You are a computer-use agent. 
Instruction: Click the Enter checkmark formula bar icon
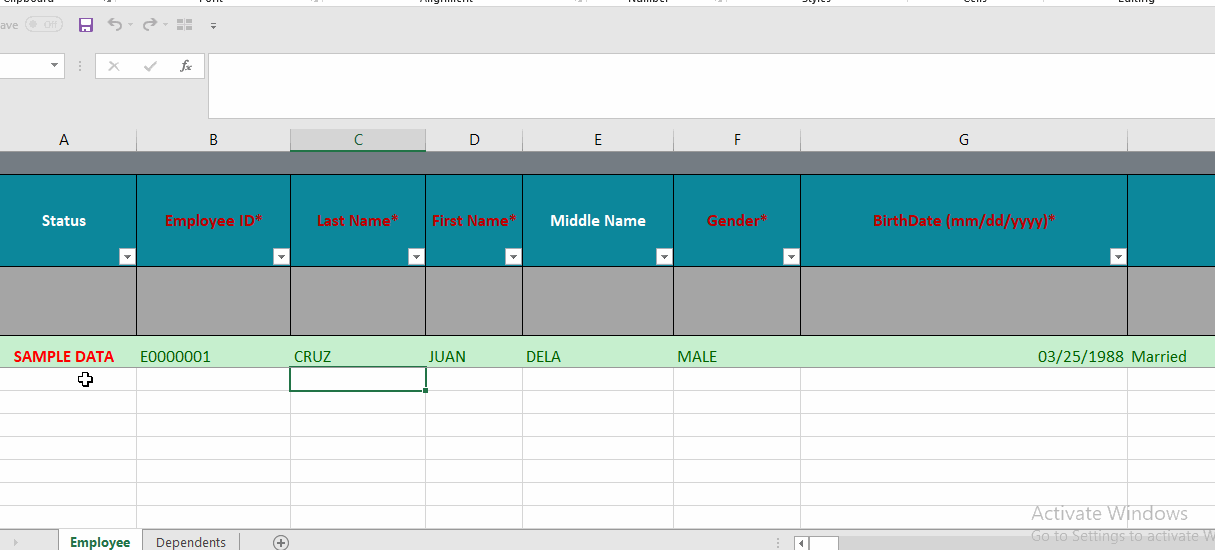click(150, 66)
